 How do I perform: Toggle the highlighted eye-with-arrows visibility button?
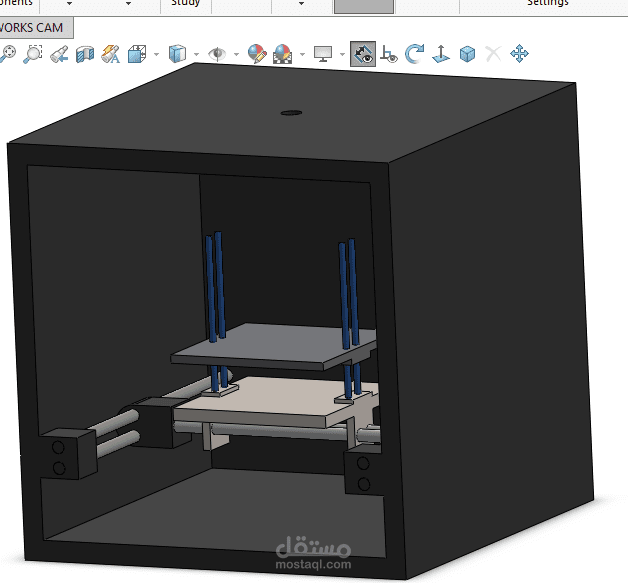tap(363, 54)
